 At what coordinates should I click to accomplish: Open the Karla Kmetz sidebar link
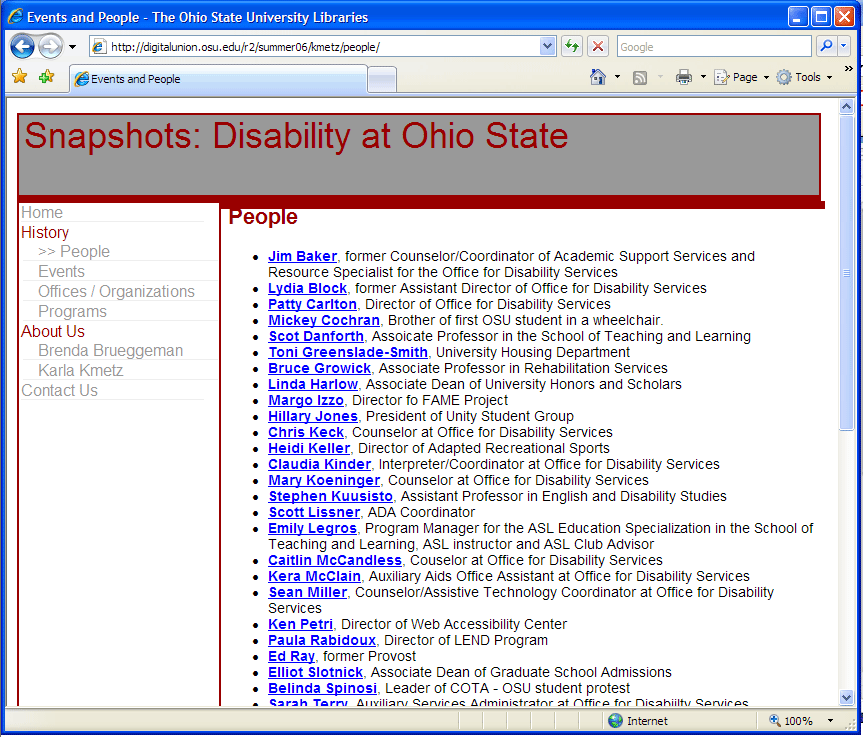point(80,370)
